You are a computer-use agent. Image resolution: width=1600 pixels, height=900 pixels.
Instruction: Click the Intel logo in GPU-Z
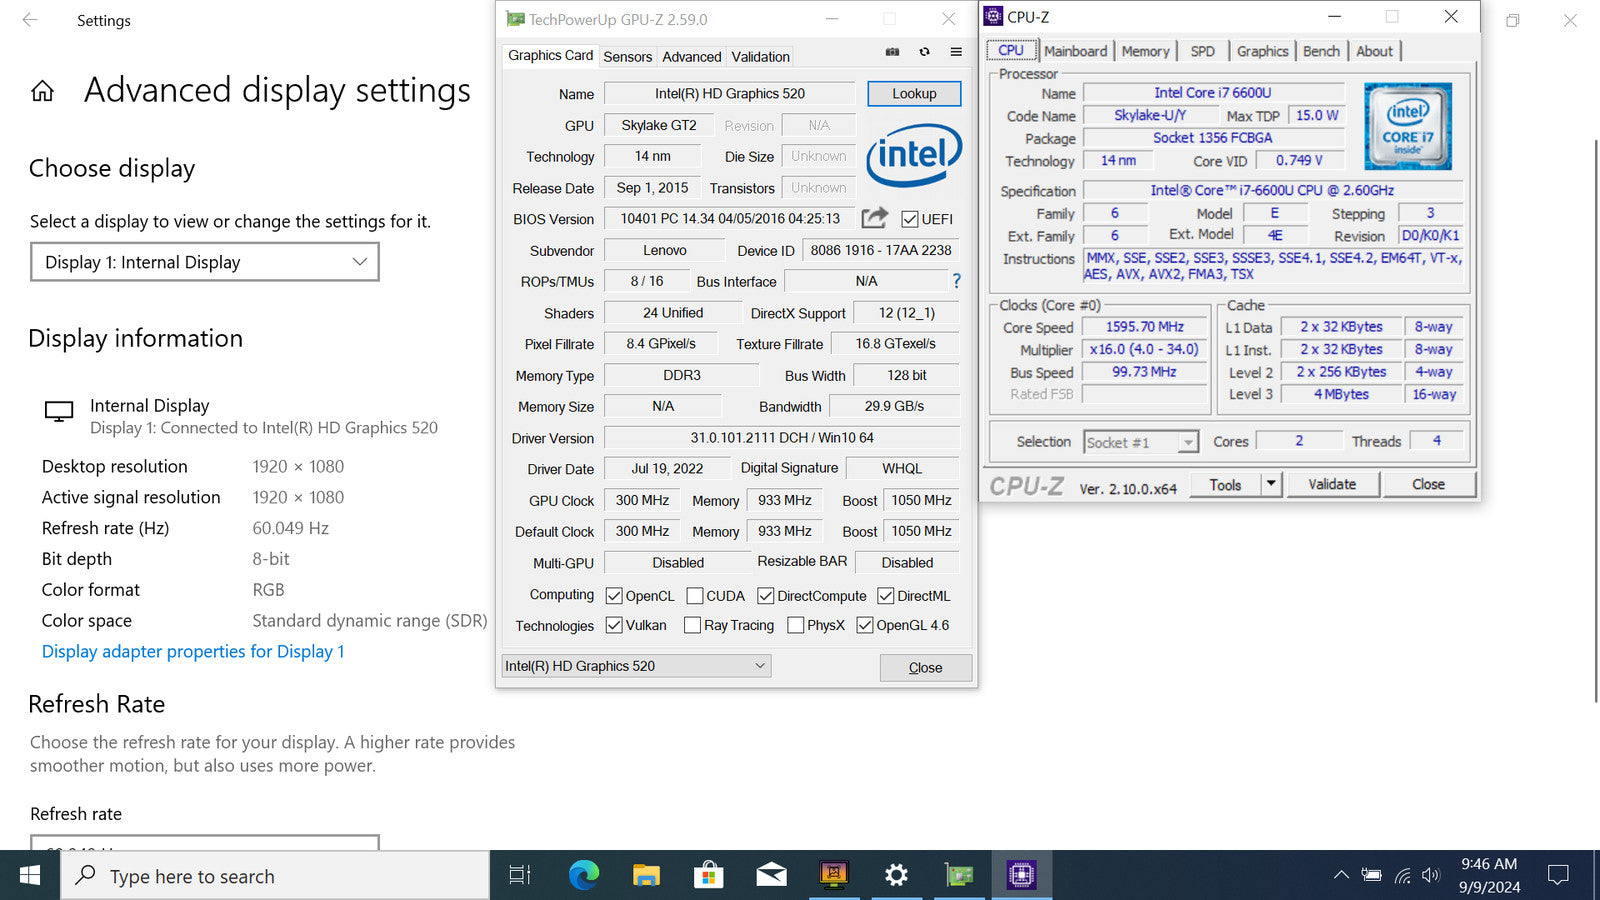click(914, 154)
